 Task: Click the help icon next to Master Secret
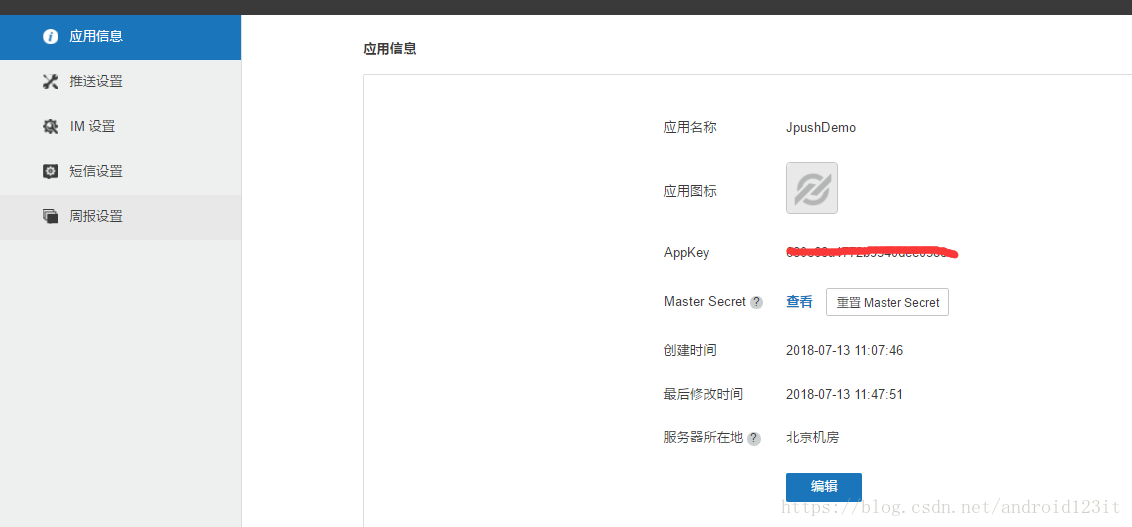(x=757, y=302)
